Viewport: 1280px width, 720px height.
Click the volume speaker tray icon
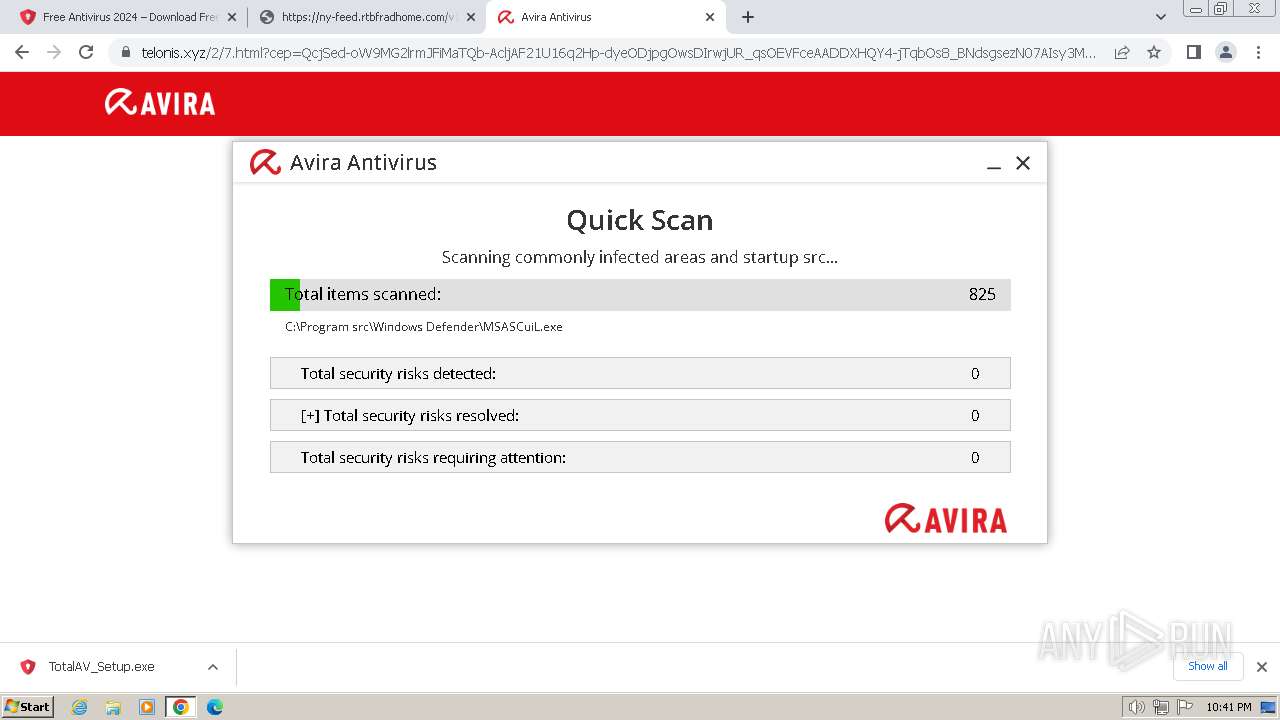(1136, 707)
